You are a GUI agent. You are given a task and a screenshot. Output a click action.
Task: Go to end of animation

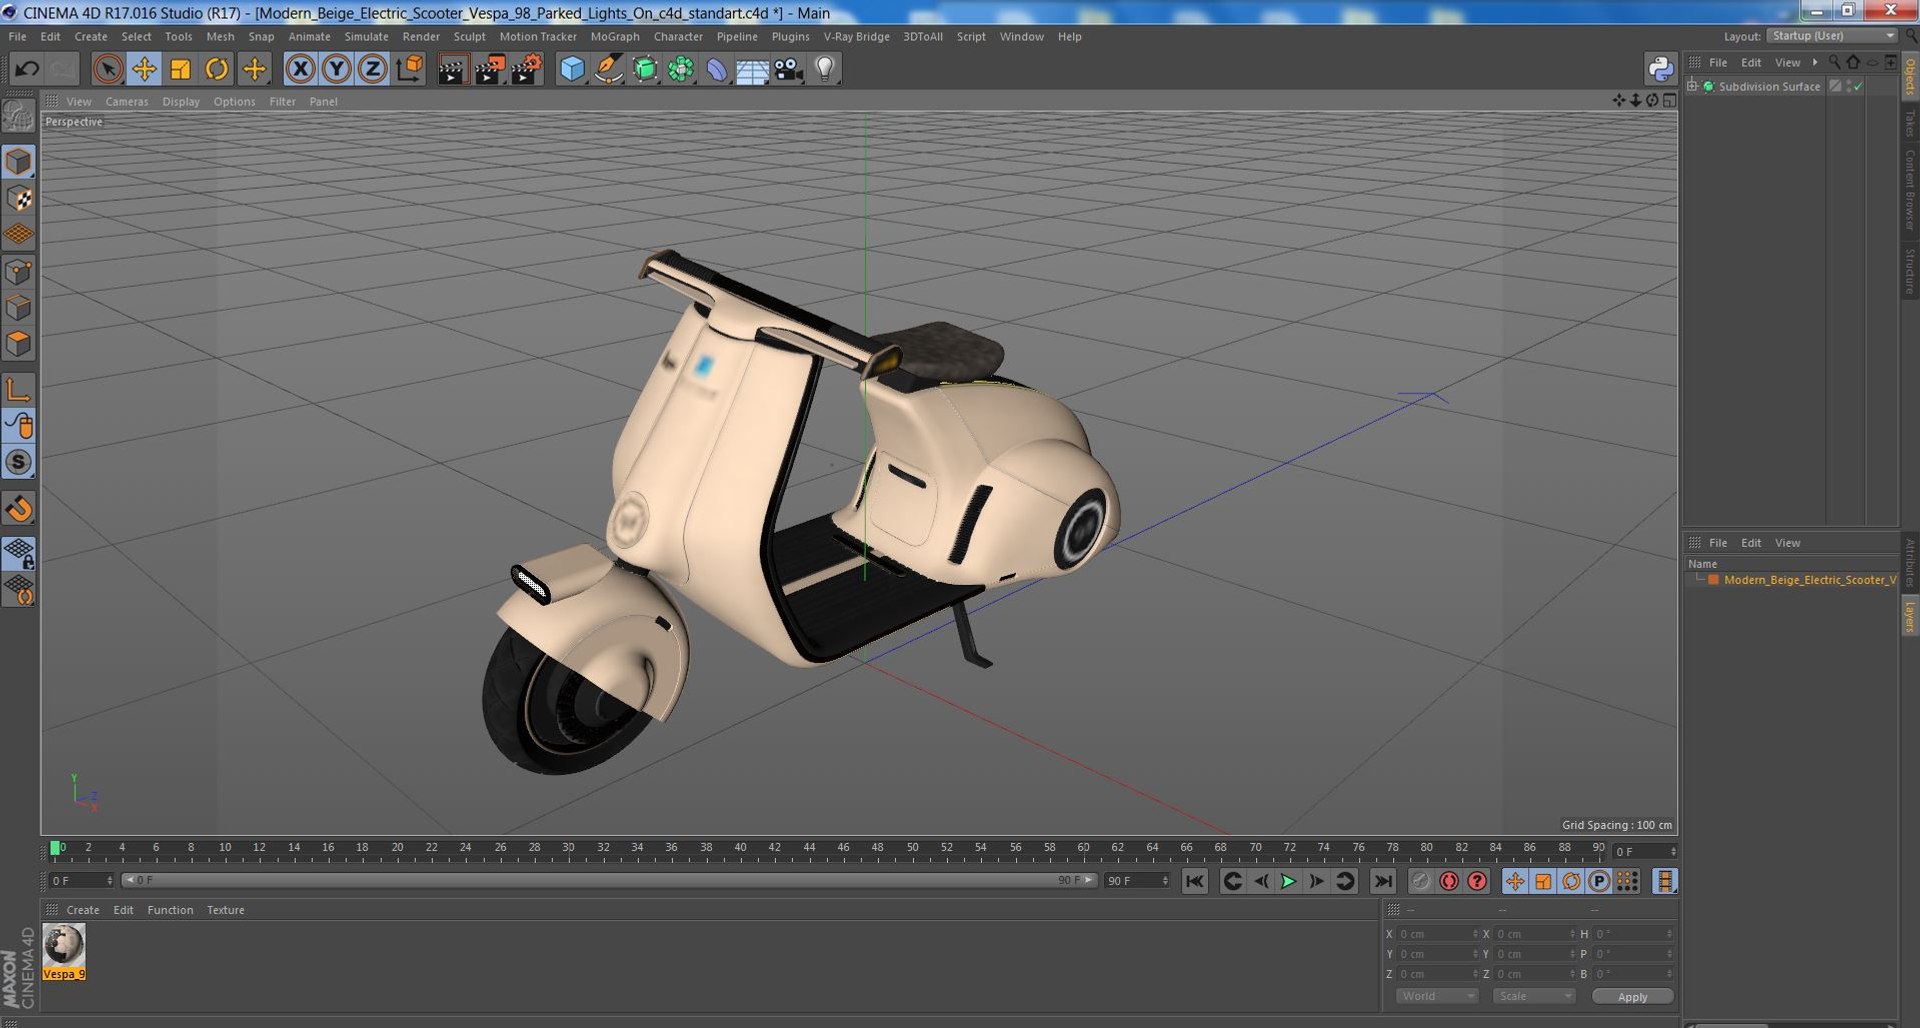coord(1382,881)
